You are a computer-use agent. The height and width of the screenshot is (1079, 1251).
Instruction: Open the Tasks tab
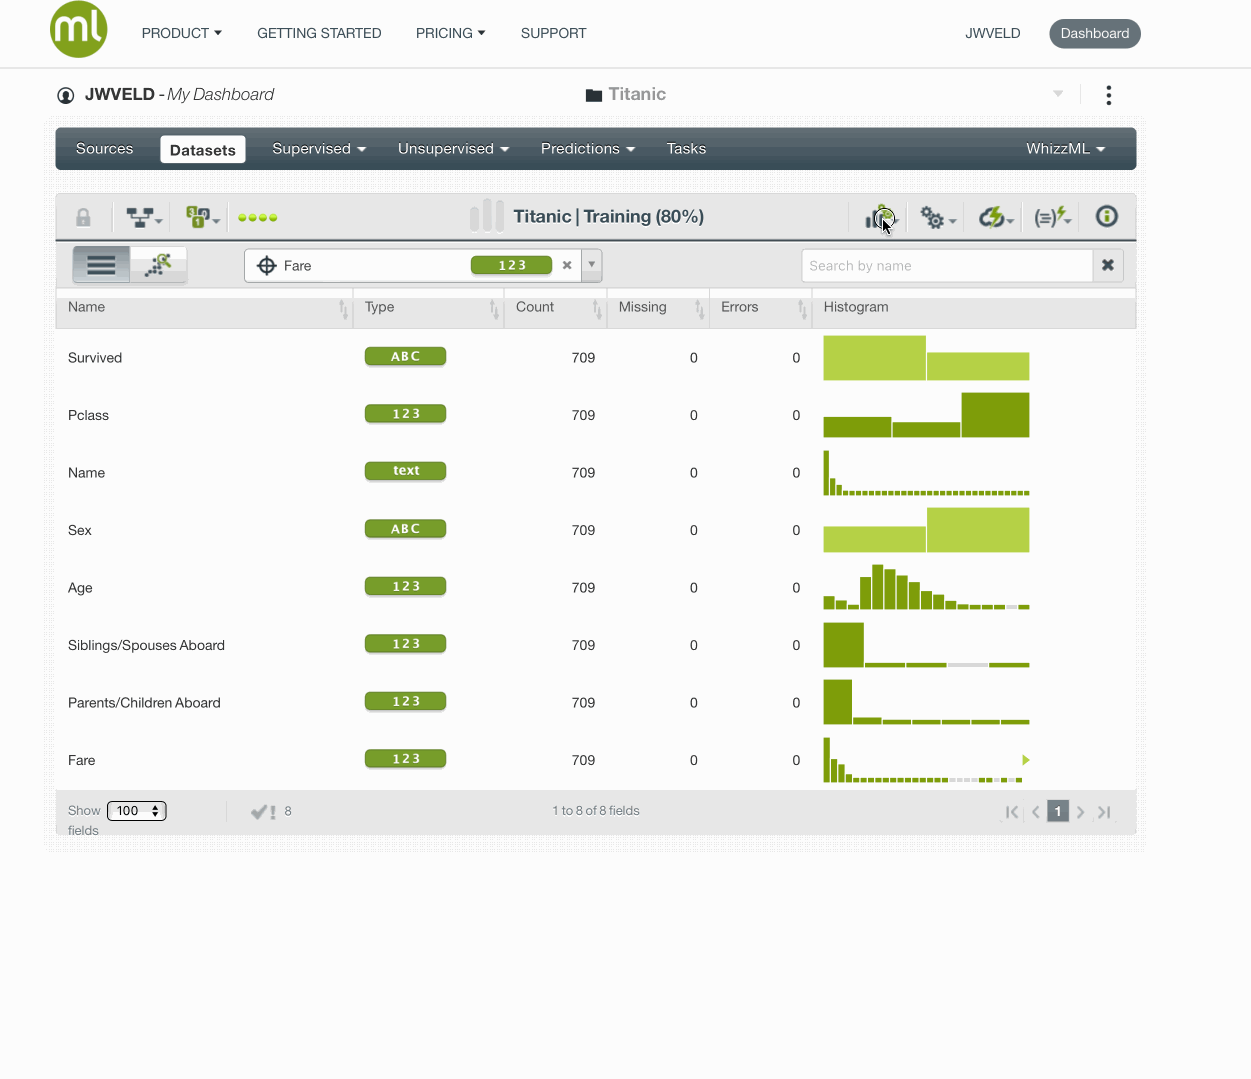click(x=686, y=149)
